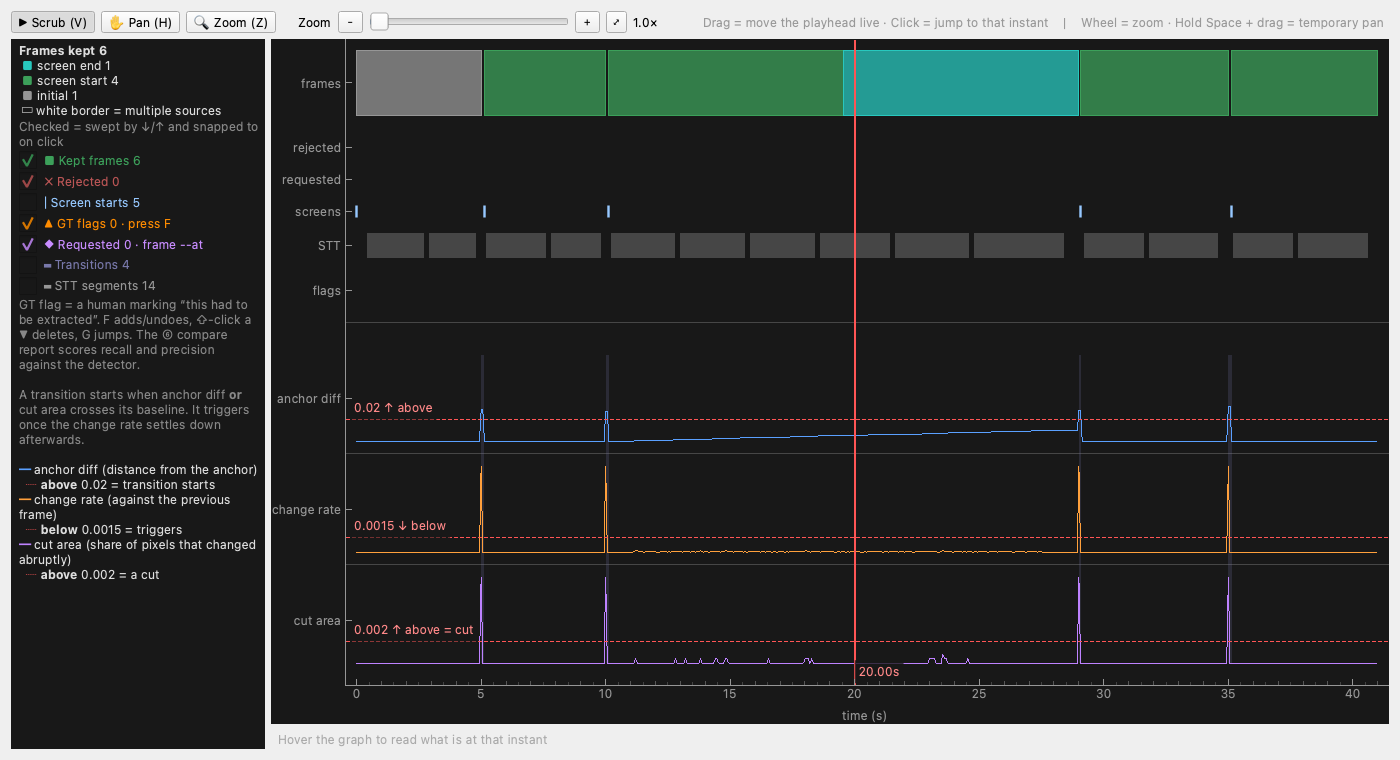The height and width of the screenshot is (760, 1400).
Task: Toggle the GT flags 0 checkbox
Action: (28, 224)
